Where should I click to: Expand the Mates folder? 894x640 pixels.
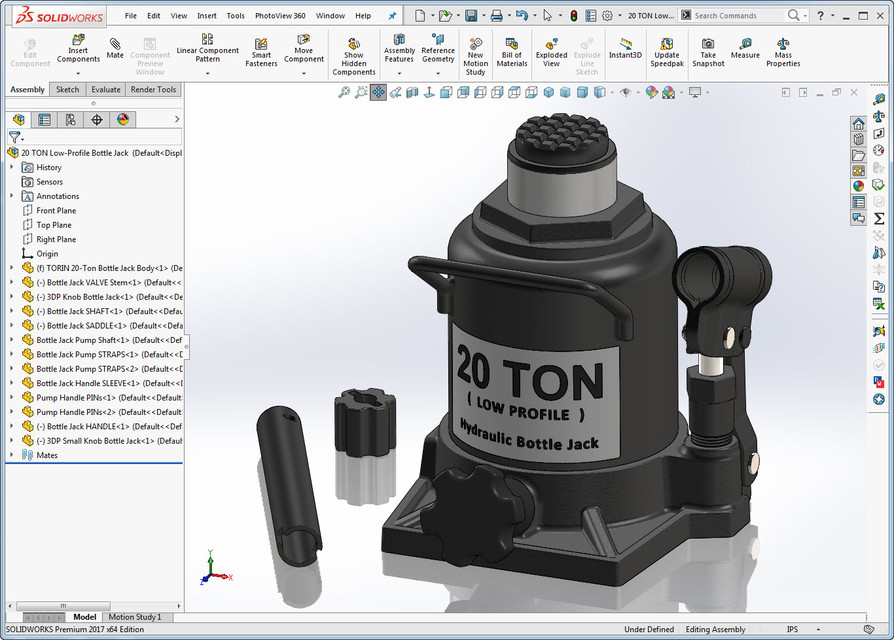12,454
